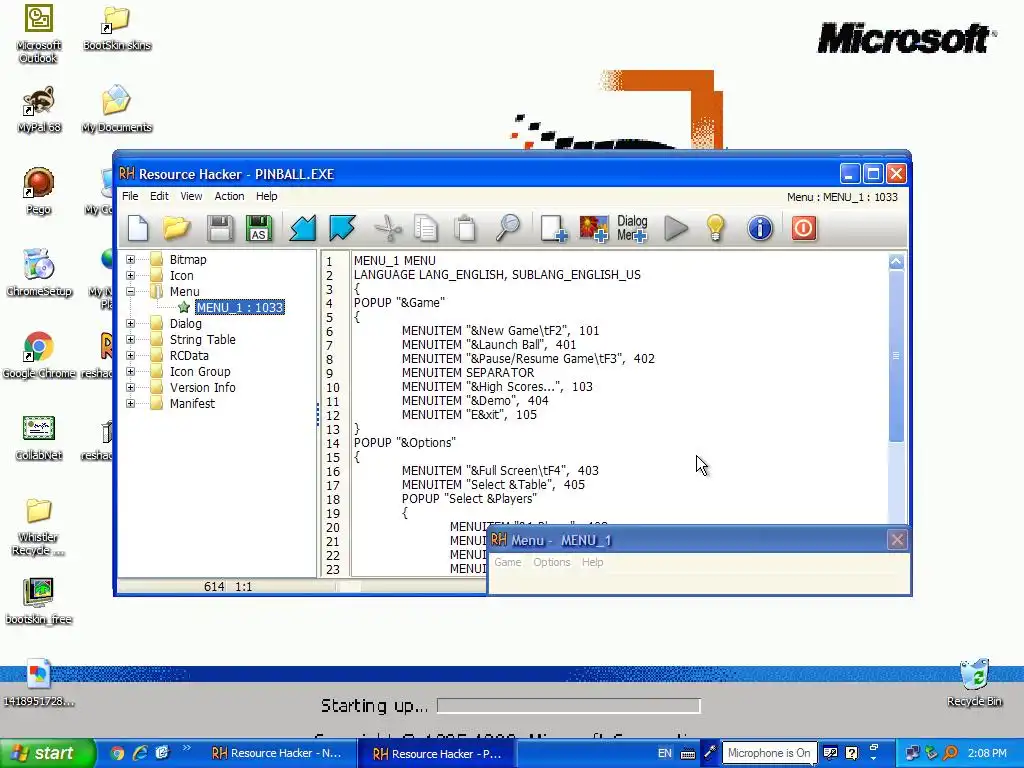
Task: Click the Microphone is On language bar button
Action: 768,753
